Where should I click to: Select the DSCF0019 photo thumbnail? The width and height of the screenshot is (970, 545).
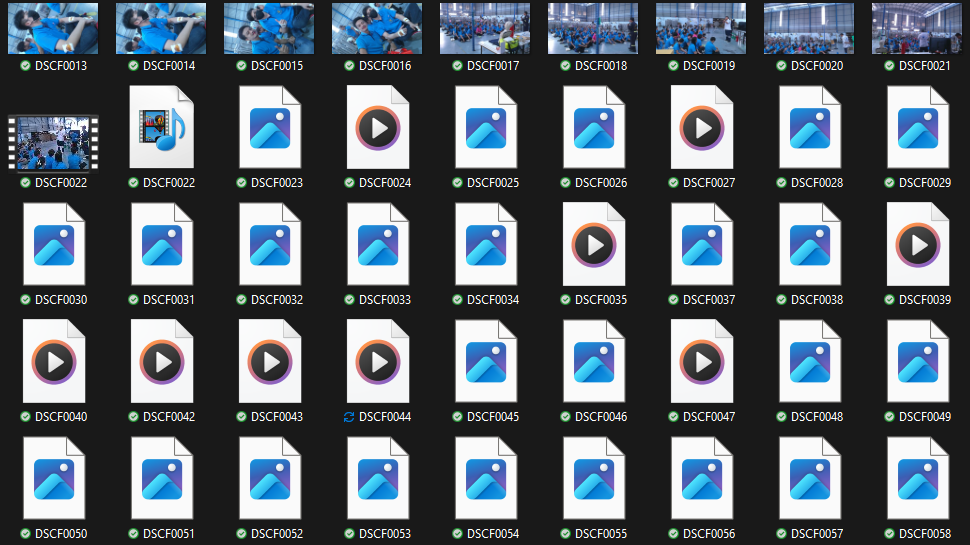701,28
